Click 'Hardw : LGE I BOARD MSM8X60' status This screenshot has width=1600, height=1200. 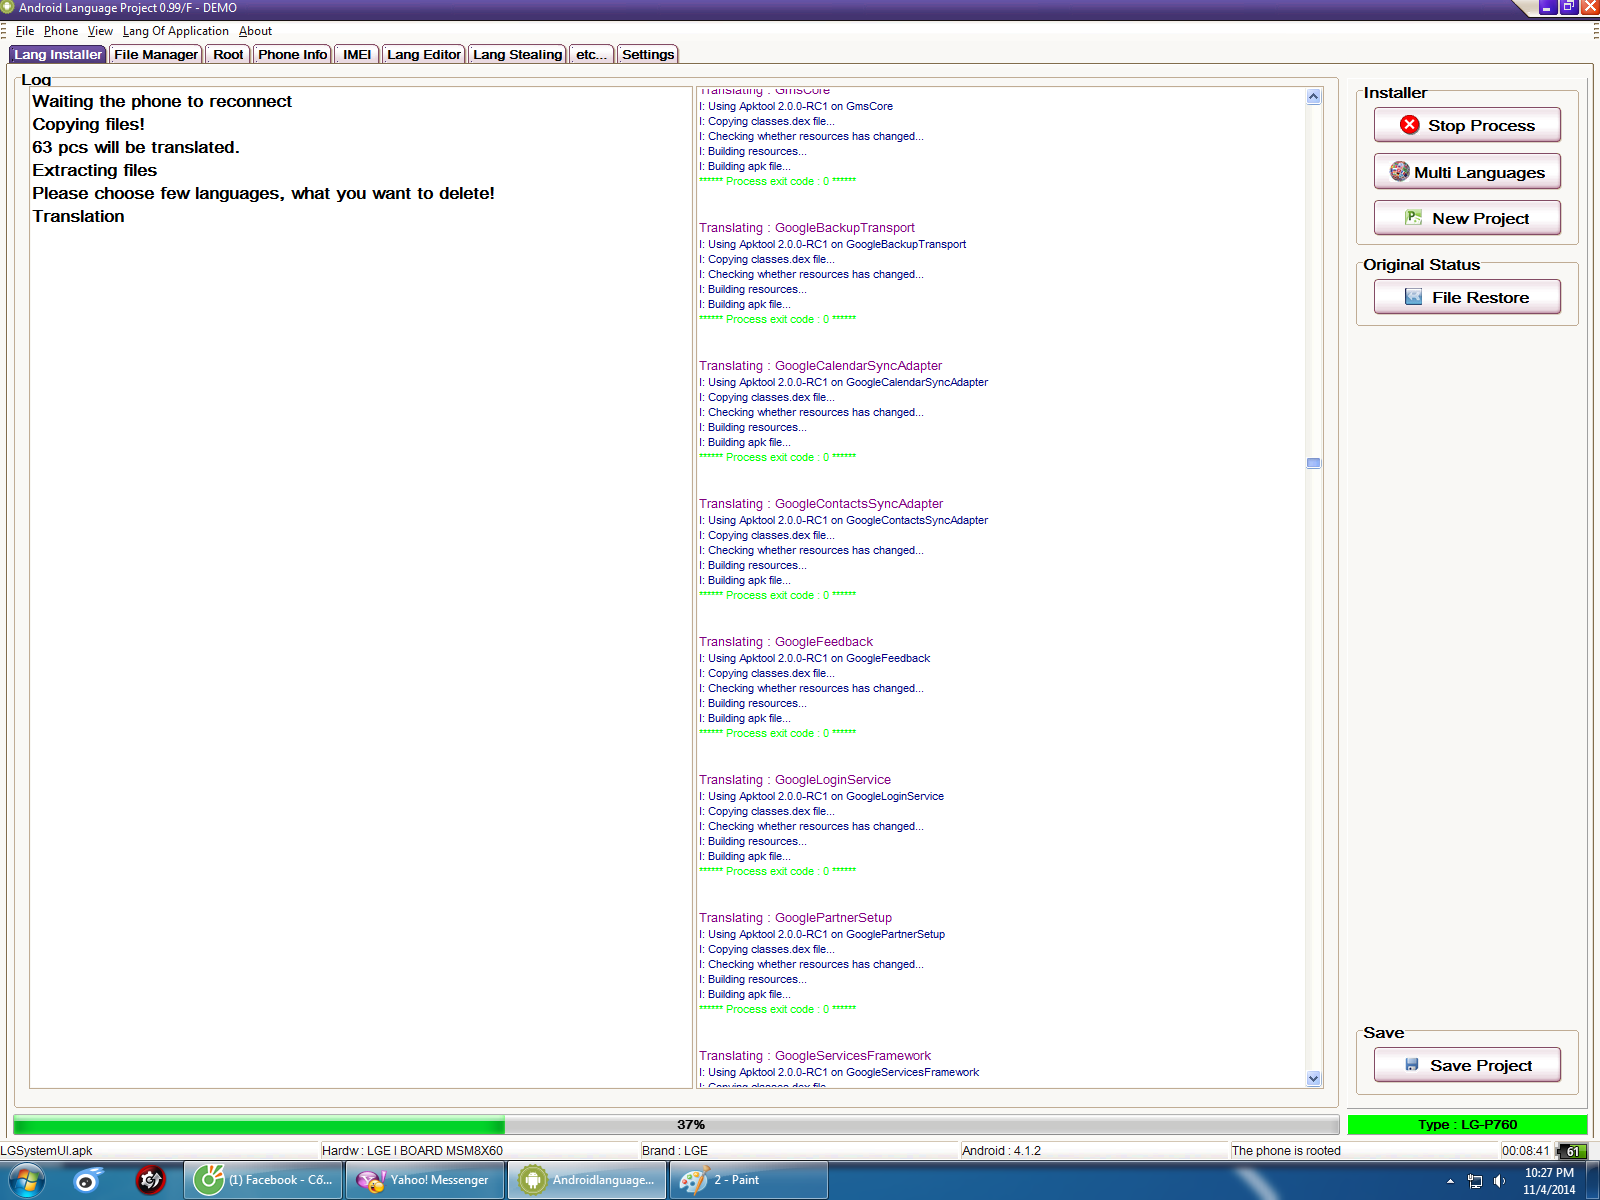(412, 1151)
